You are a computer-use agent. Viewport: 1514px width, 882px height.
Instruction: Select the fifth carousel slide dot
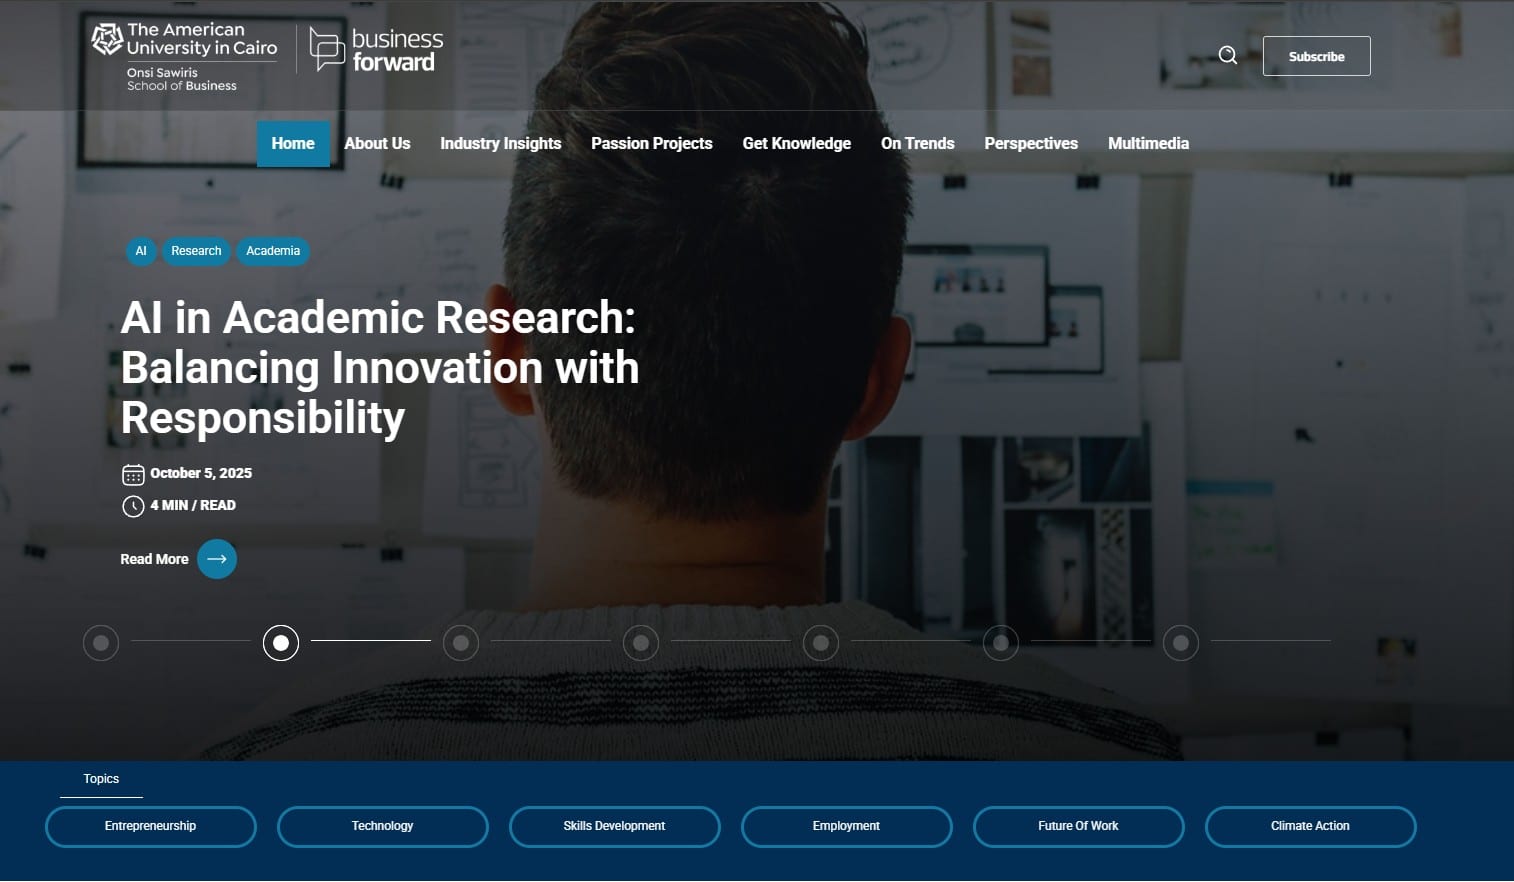coord(821,643)
